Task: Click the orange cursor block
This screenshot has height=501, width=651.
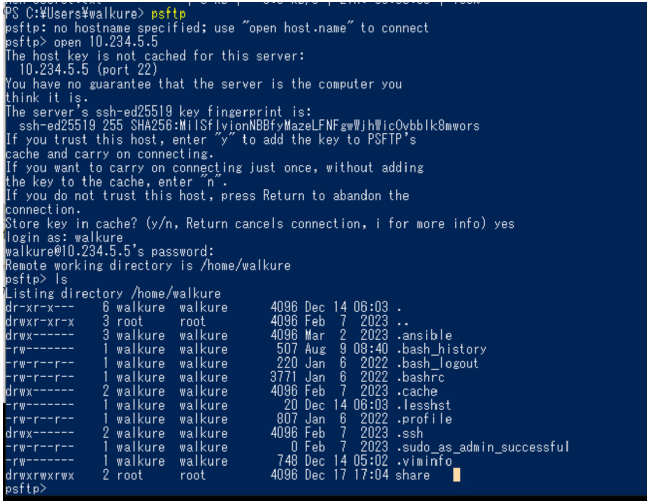Action: (x=456, y=475)
